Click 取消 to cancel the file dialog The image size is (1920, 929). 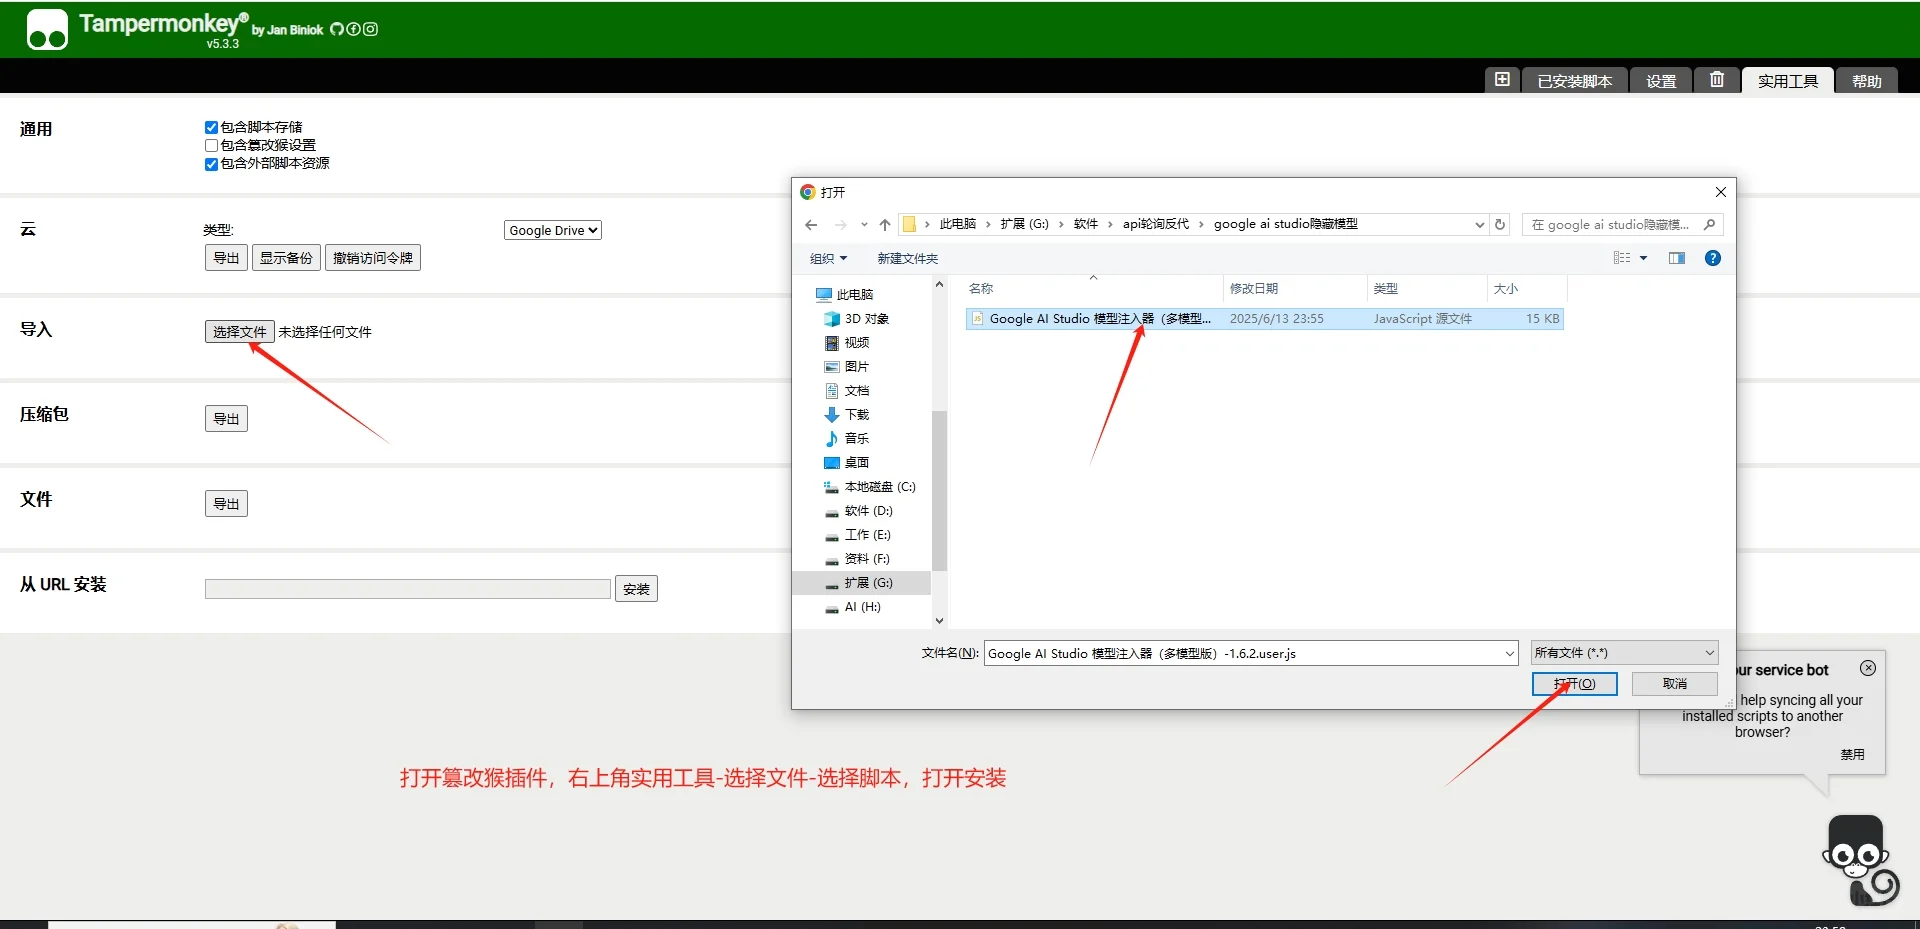[1675, 684]
